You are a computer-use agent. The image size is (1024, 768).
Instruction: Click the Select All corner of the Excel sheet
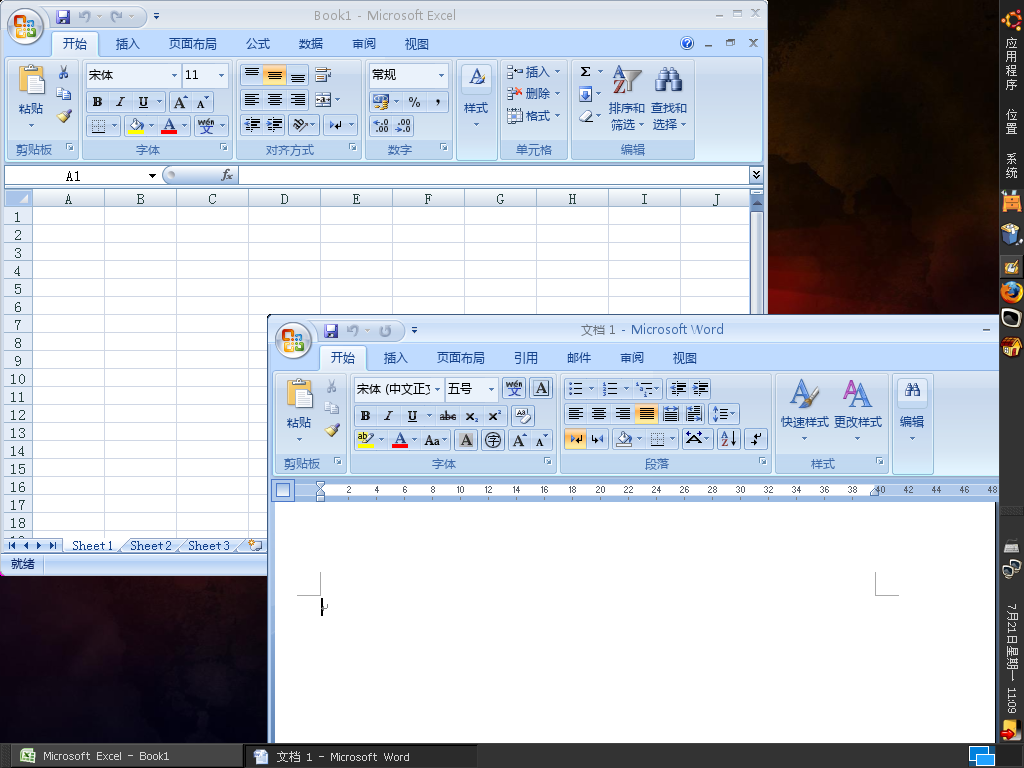(x=18, y=199)
